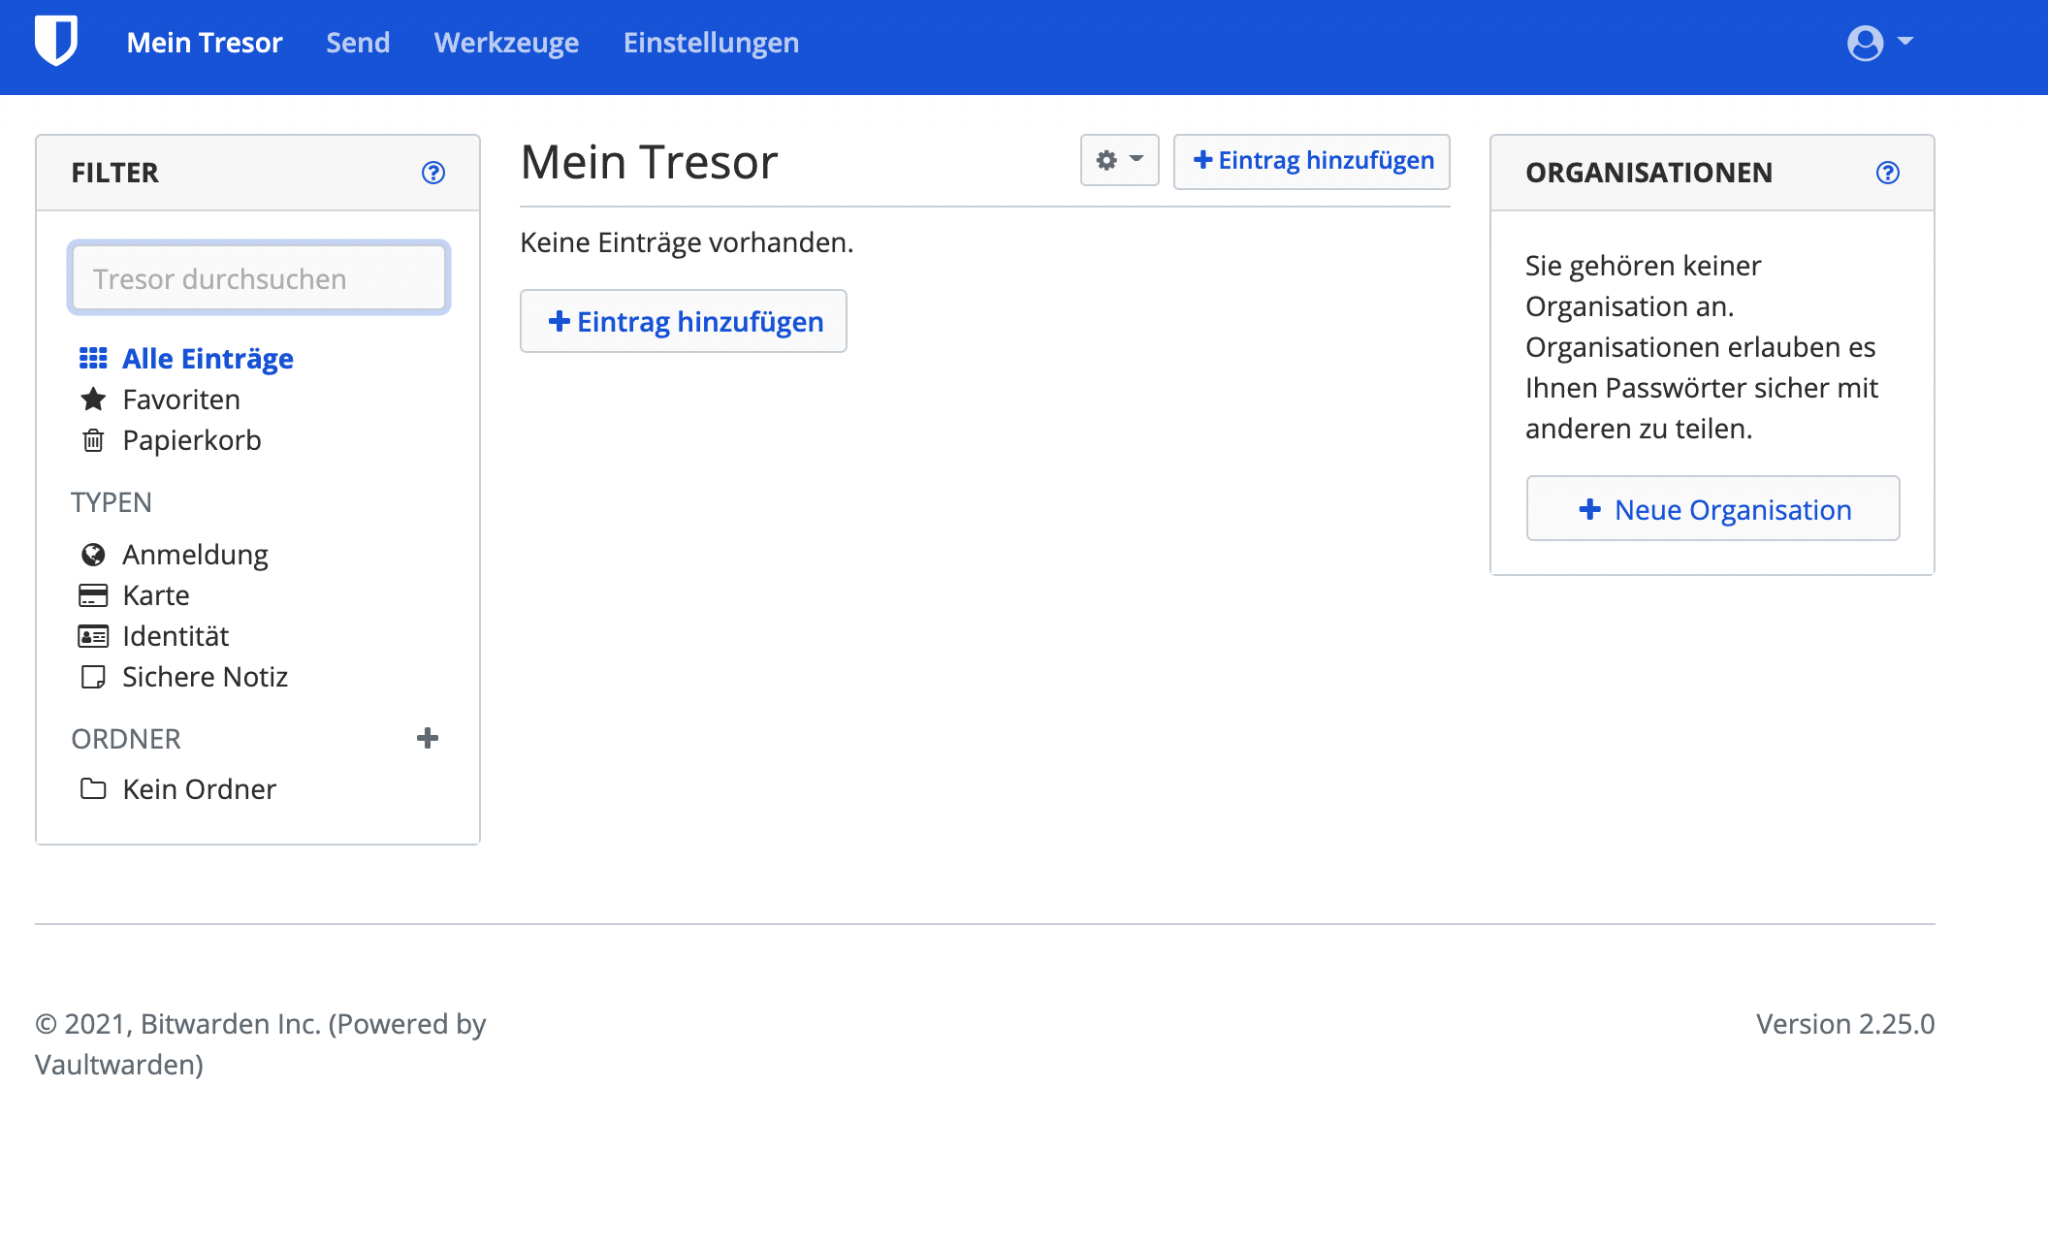The height and width of the screenshot is (1247, 2048).
Task: Open Einstellungen in the top bar
Action: coord(710,43)
